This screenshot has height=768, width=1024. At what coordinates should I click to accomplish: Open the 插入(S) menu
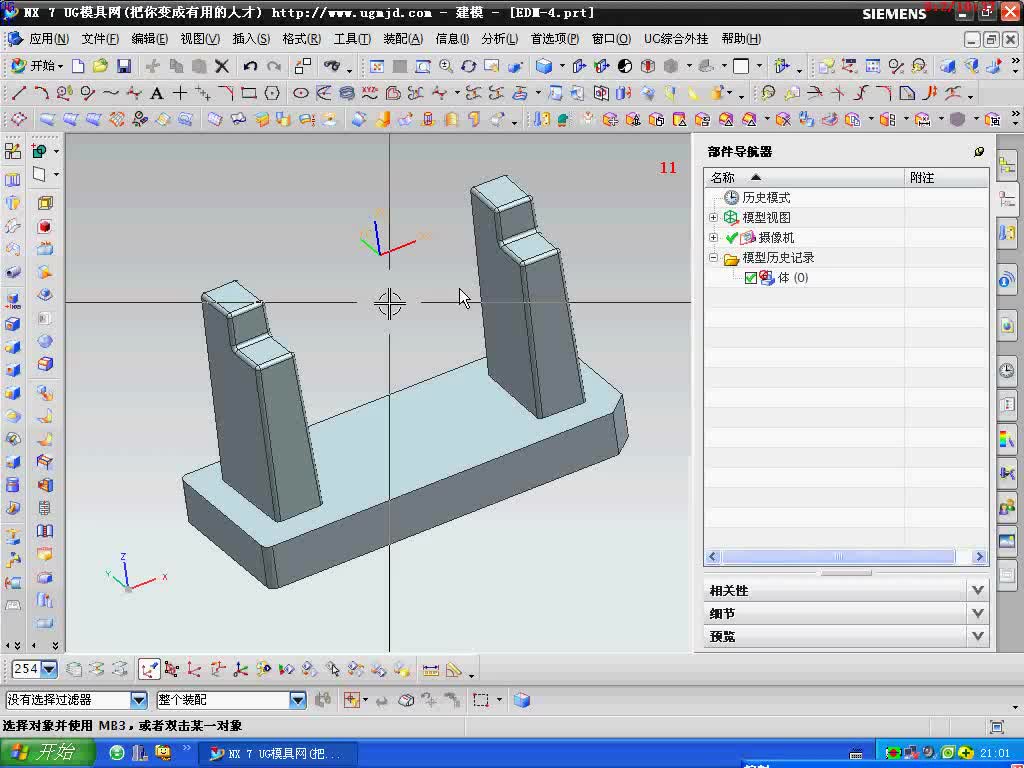(x=251, y=39)
